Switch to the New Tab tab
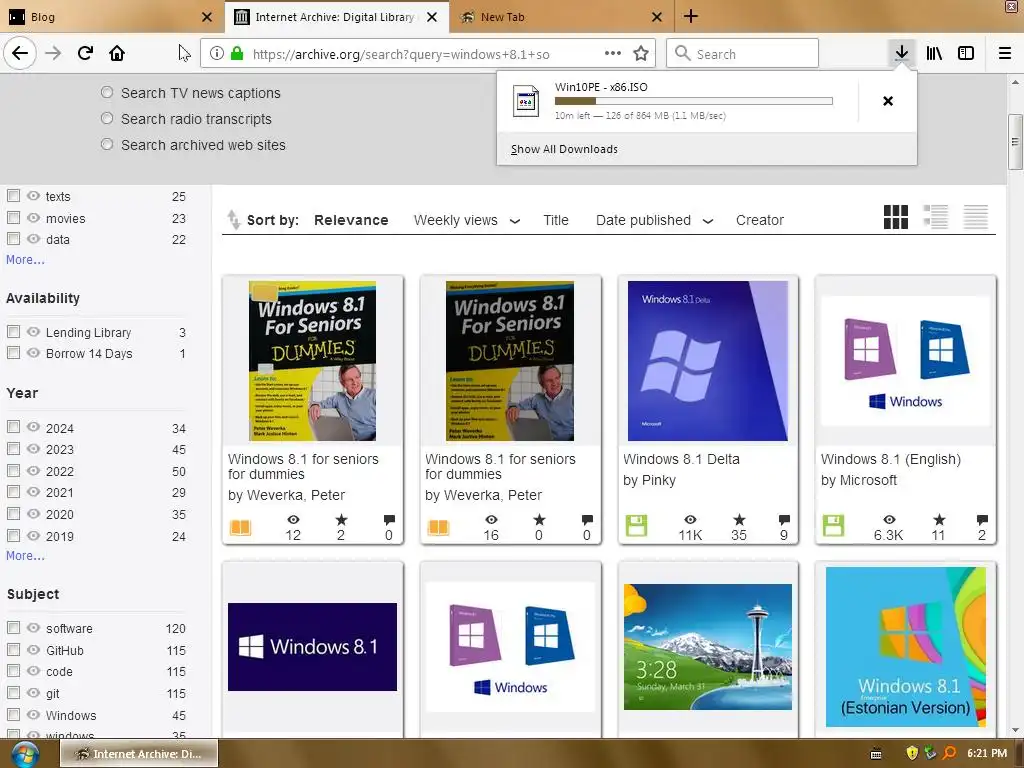This screenshot has height=768, width=1024. tap(560, 17)
